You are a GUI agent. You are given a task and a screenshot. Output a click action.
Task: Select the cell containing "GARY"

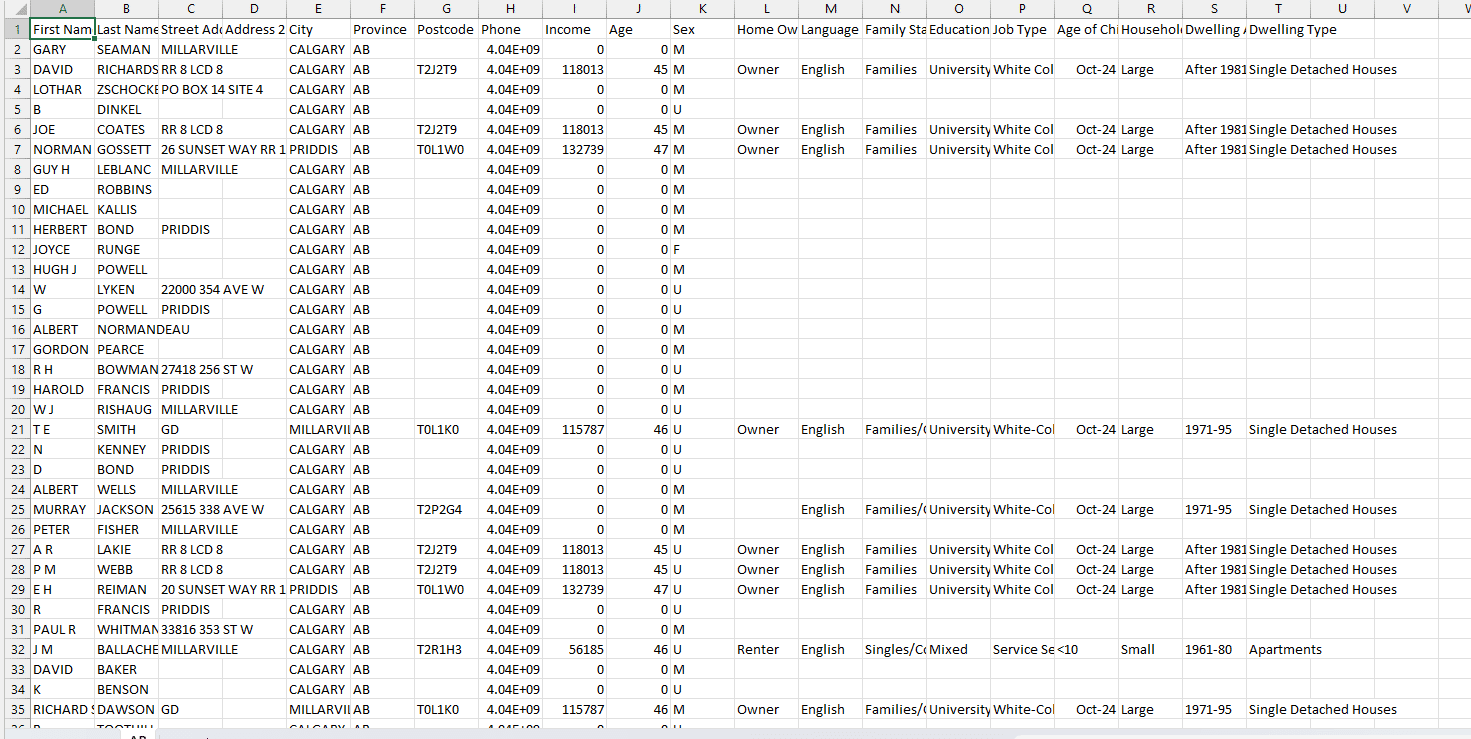pyautogui.click(x=63, y=49)
